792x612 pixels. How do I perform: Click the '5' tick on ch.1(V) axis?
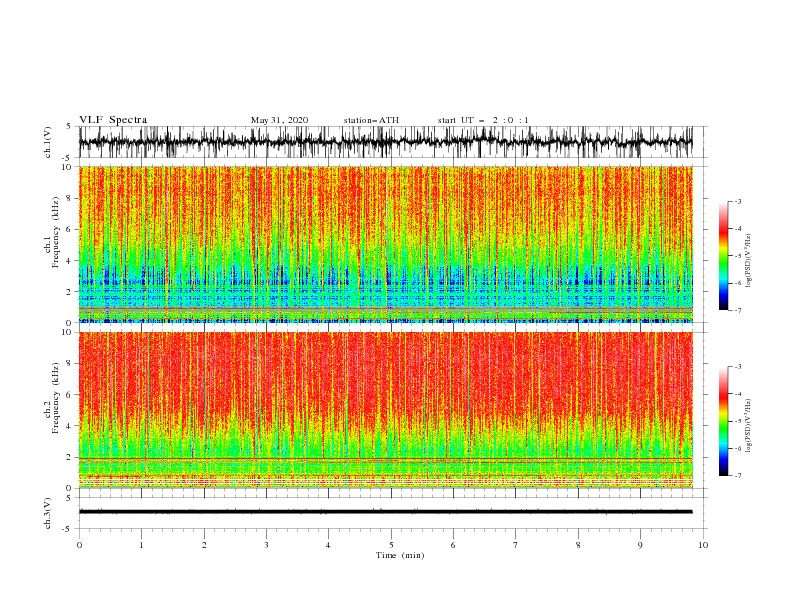pos(70,127)
